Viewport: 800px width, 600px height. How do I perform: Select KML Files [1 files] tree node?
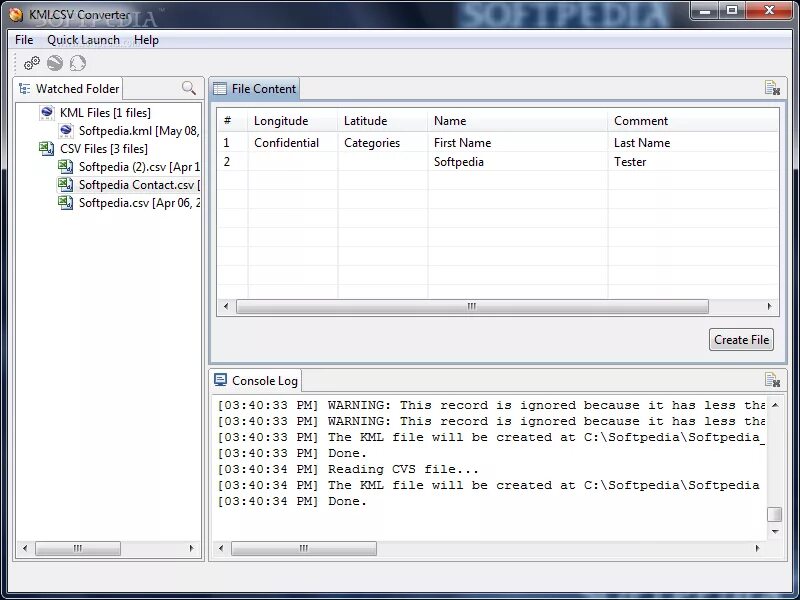pyautogui.click(x=105, y=113)
